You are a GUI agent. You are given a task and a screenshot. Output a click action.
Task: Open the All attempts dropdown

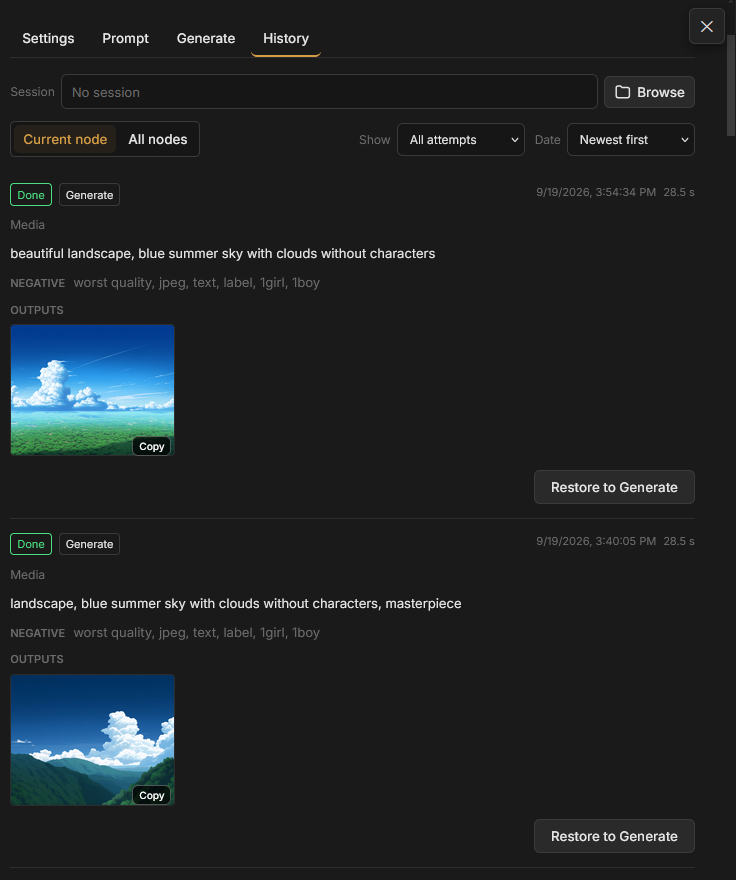pyautogui.click(x=460, y=140)
